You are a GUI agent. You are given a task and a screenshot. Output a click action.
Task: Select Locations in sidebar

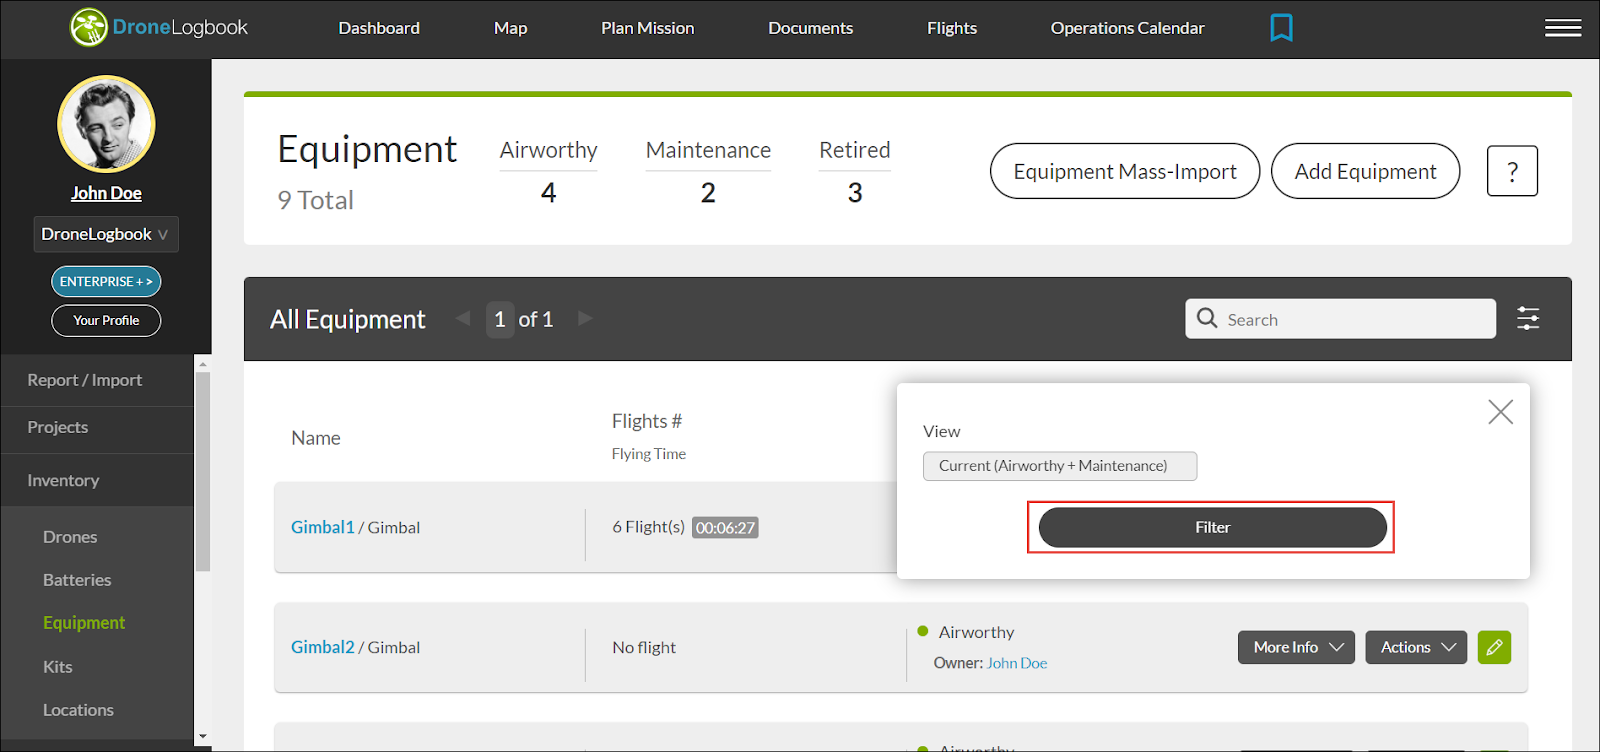[78, 710]
